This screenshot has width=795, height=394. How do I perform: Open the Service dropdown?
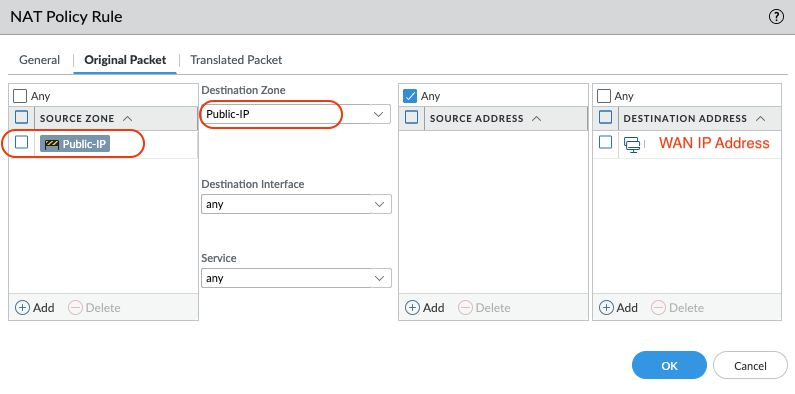[x=296, y=278]
